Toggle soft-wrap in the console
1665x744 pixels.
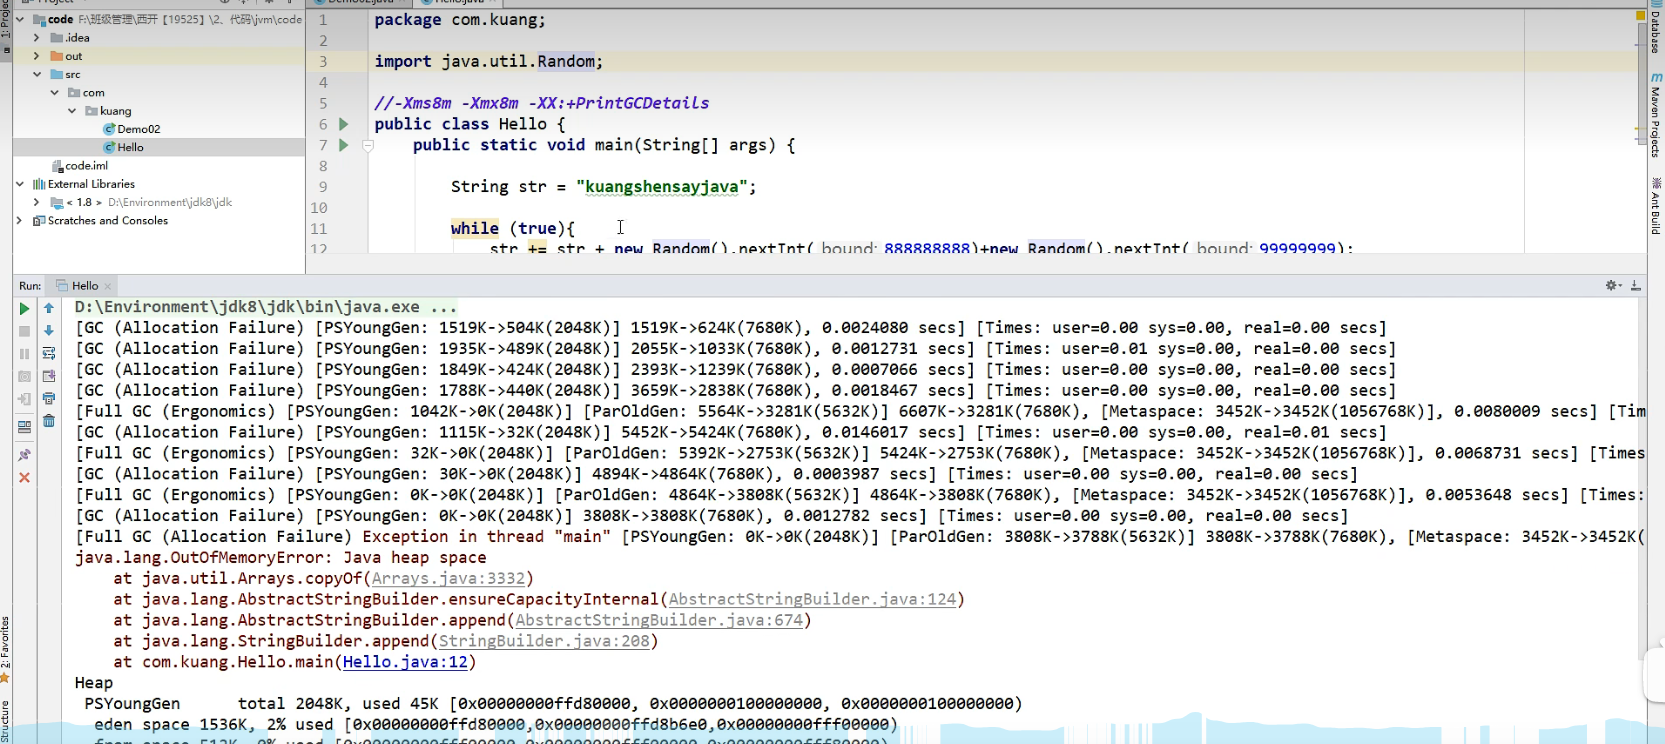[x=49, y=353]
